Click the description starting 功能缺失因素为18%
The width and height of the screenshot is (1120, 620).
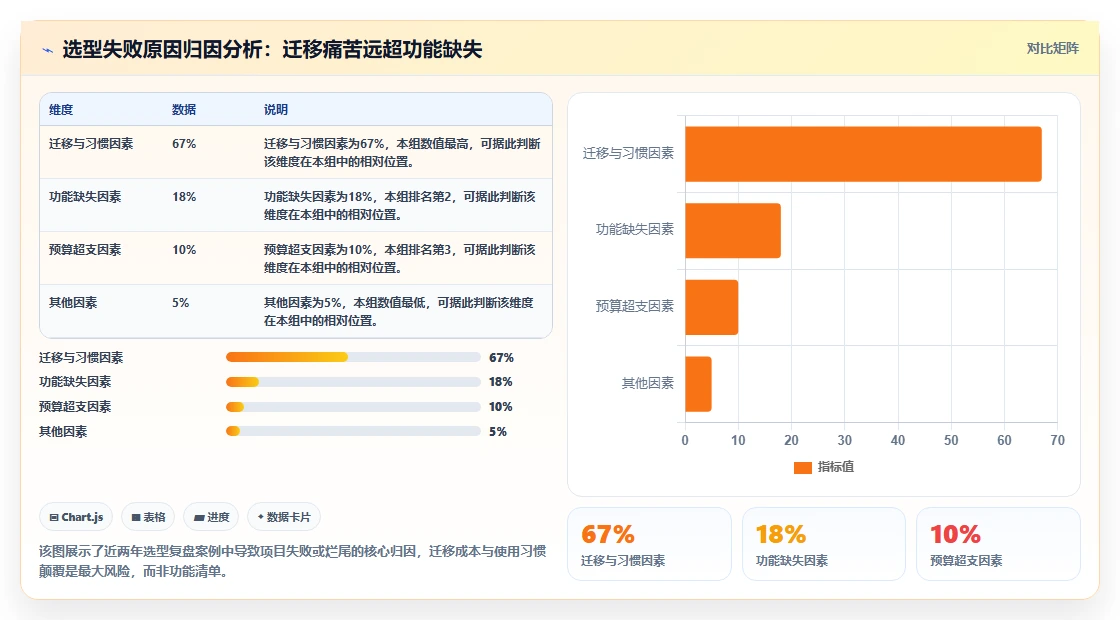coord(400,205)
